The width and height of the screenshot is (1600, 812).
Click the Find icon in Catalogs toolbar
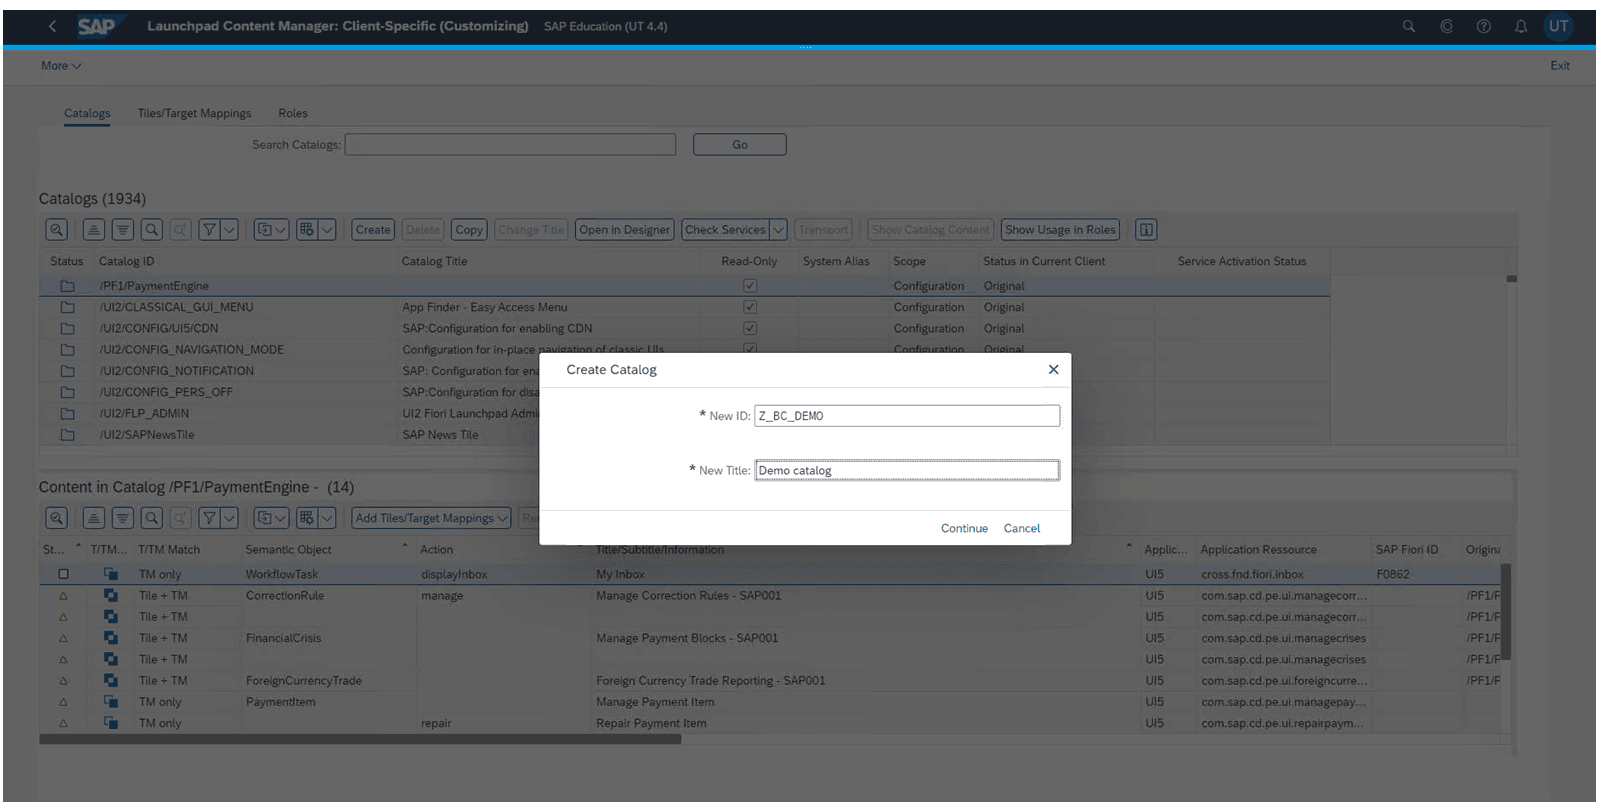[x=152, y=230]
